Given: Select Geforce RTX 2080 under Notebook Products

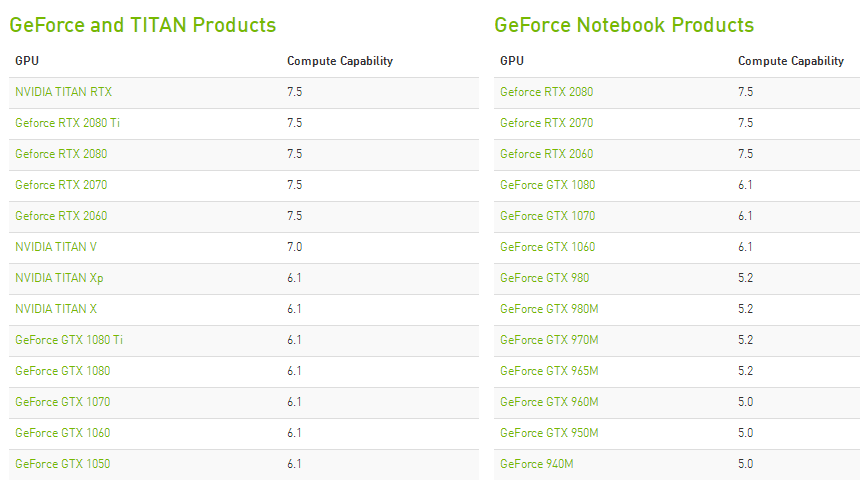Looking at the screenshot, I should pos(546,92).
